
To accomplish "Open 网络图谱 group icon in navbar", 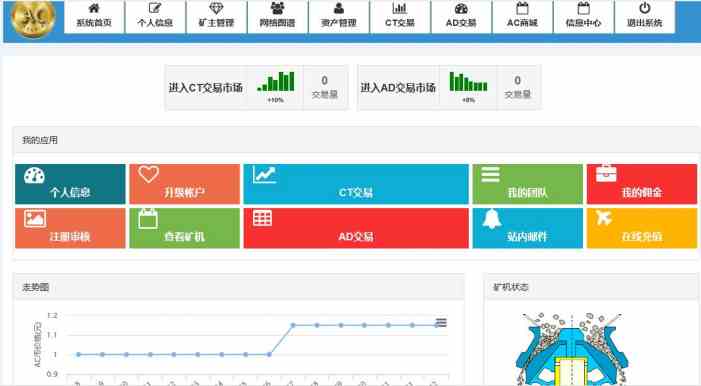I will [277, 8].
